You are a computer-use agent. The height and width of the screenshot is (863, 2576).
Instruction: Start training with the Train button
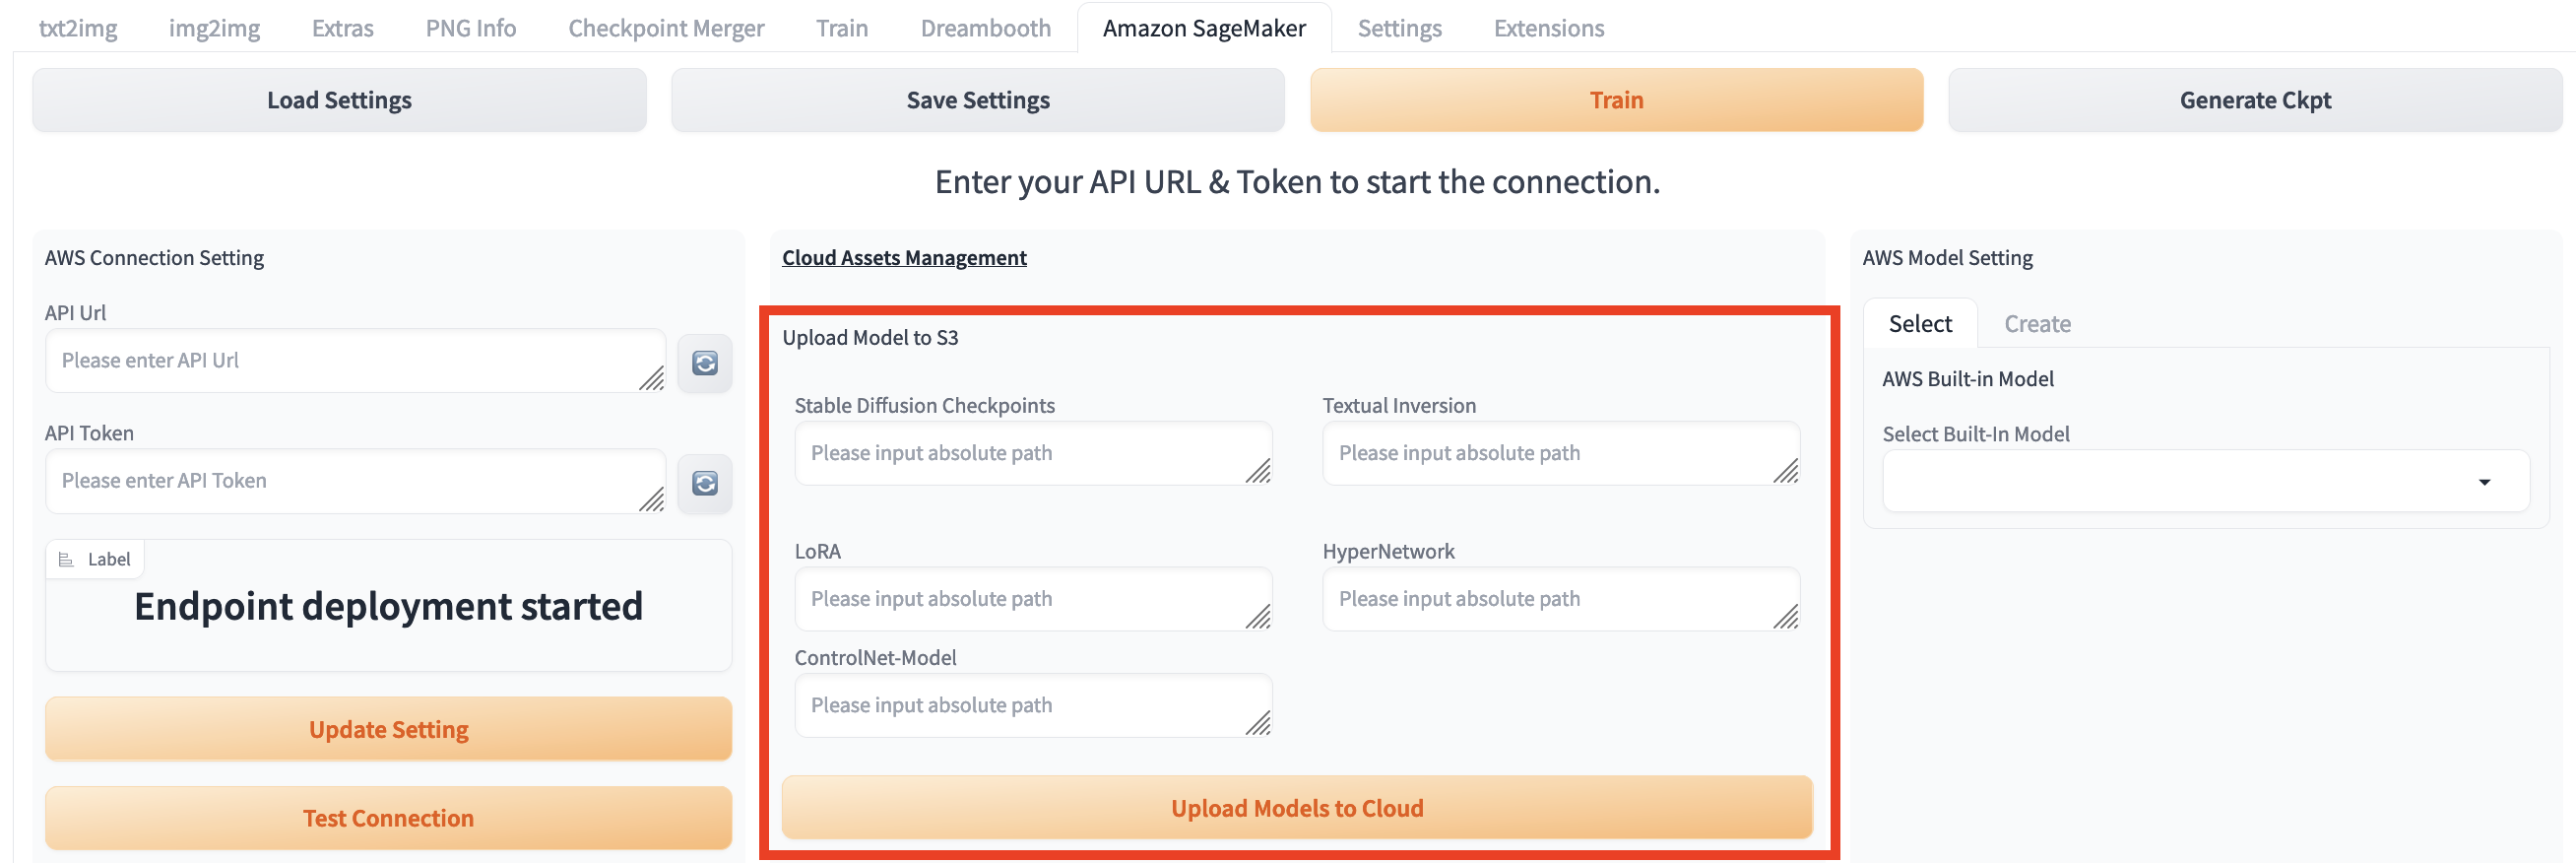coord(1616,100)
